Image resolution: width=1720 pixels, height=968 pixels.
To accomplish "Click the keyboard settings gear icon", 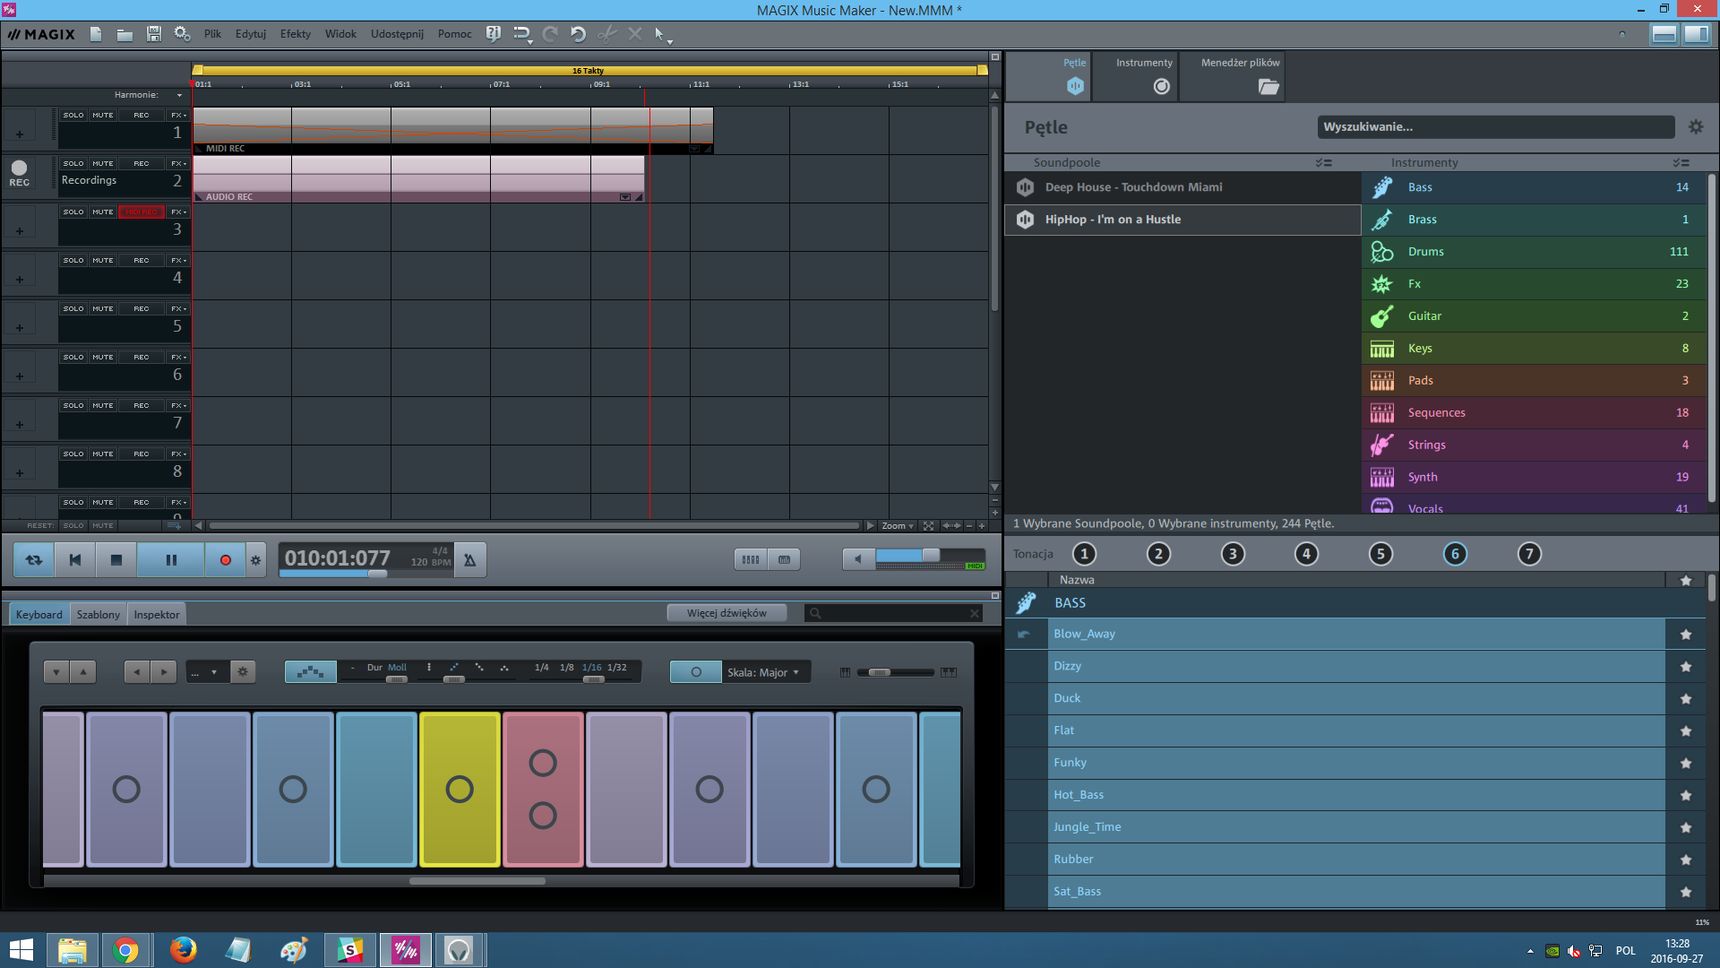I will pos(242,672).
